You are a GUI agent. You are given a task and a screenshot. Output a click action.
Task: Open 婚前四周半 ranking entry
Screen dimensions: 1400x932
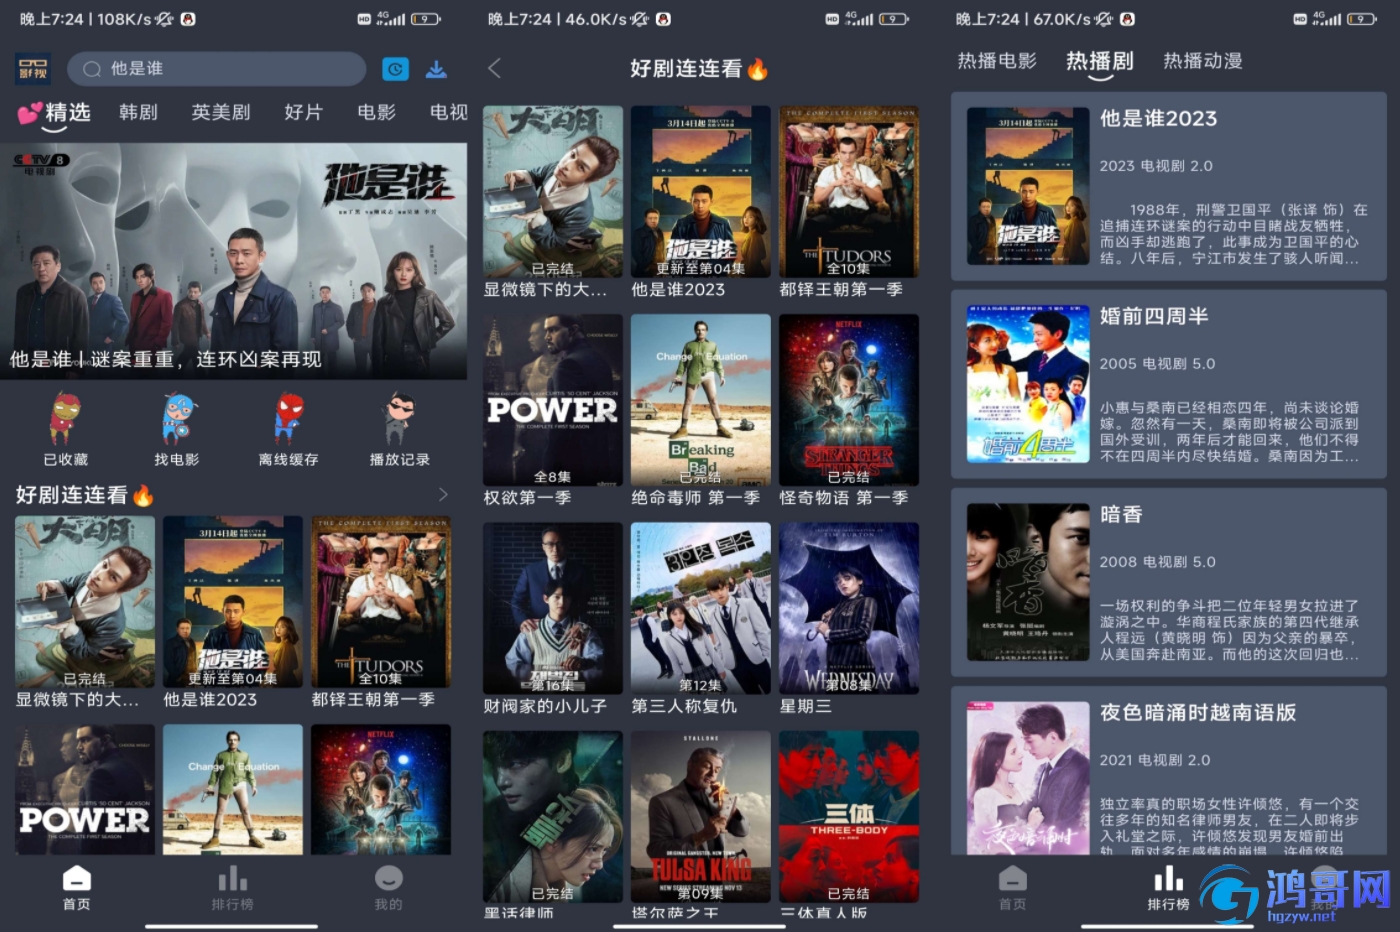tap(1169, 384)
